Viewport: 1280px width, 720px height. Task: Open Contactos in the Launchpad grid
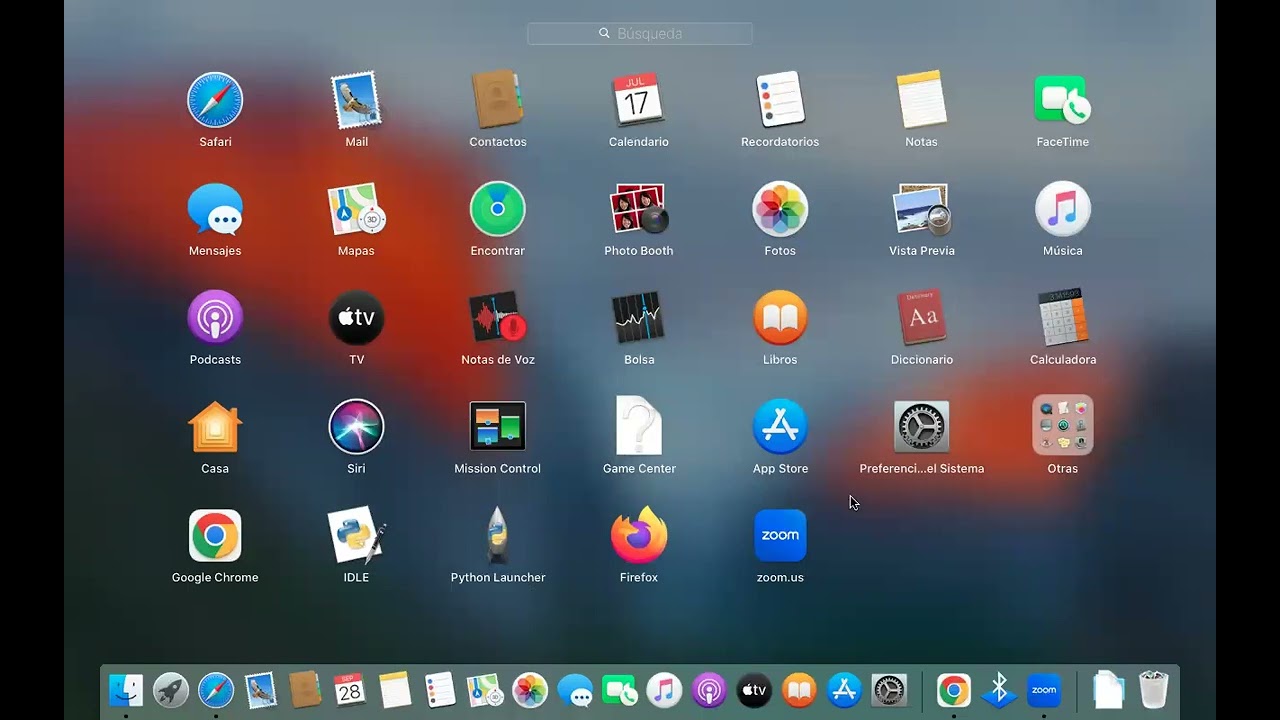click(x=497, y=100)
